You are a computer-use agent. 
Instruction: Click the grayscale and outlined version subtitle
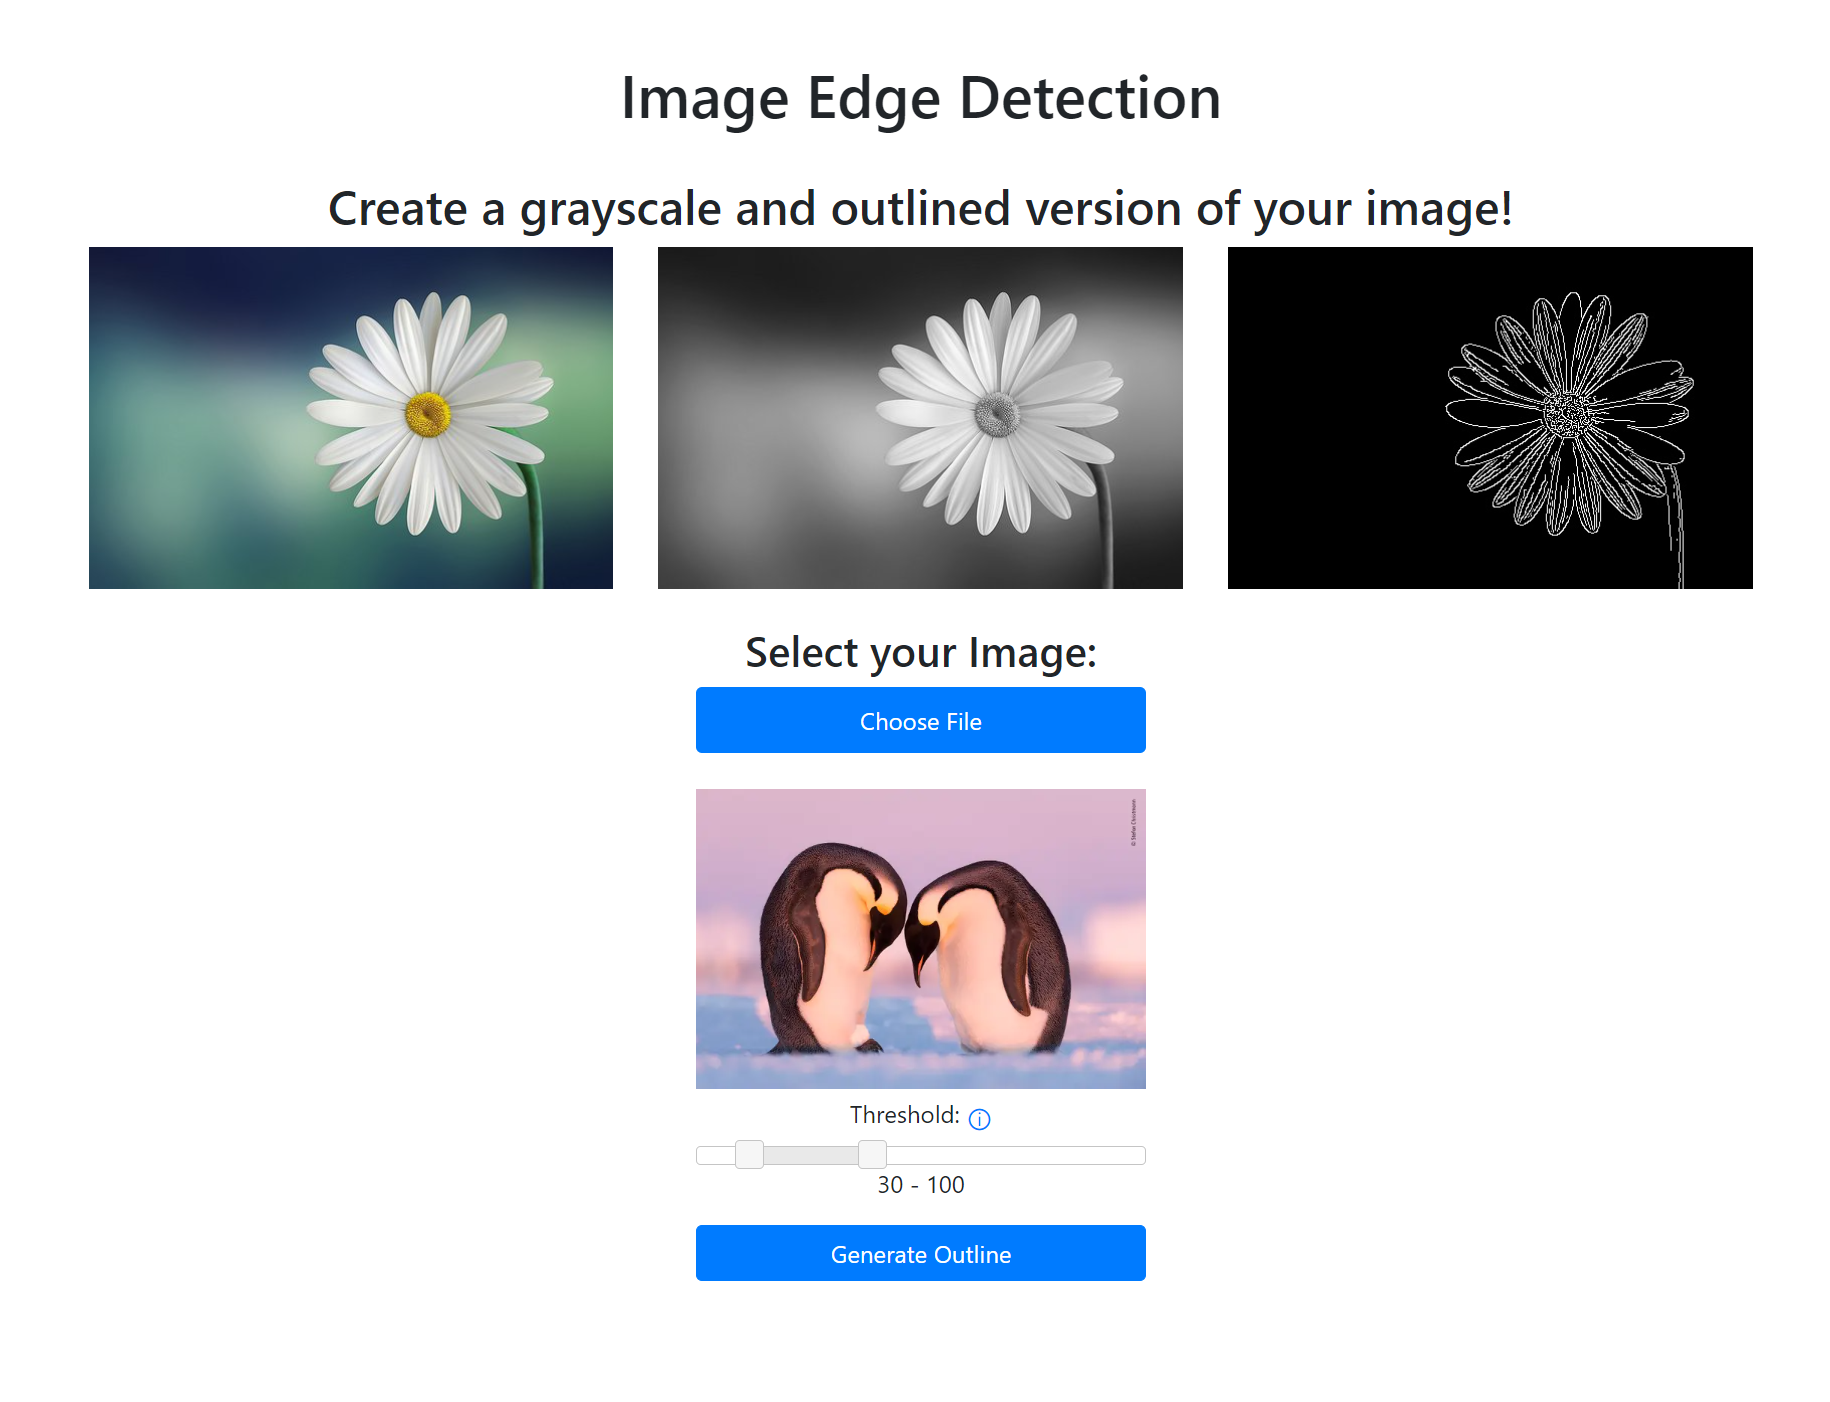pos(920,209)
